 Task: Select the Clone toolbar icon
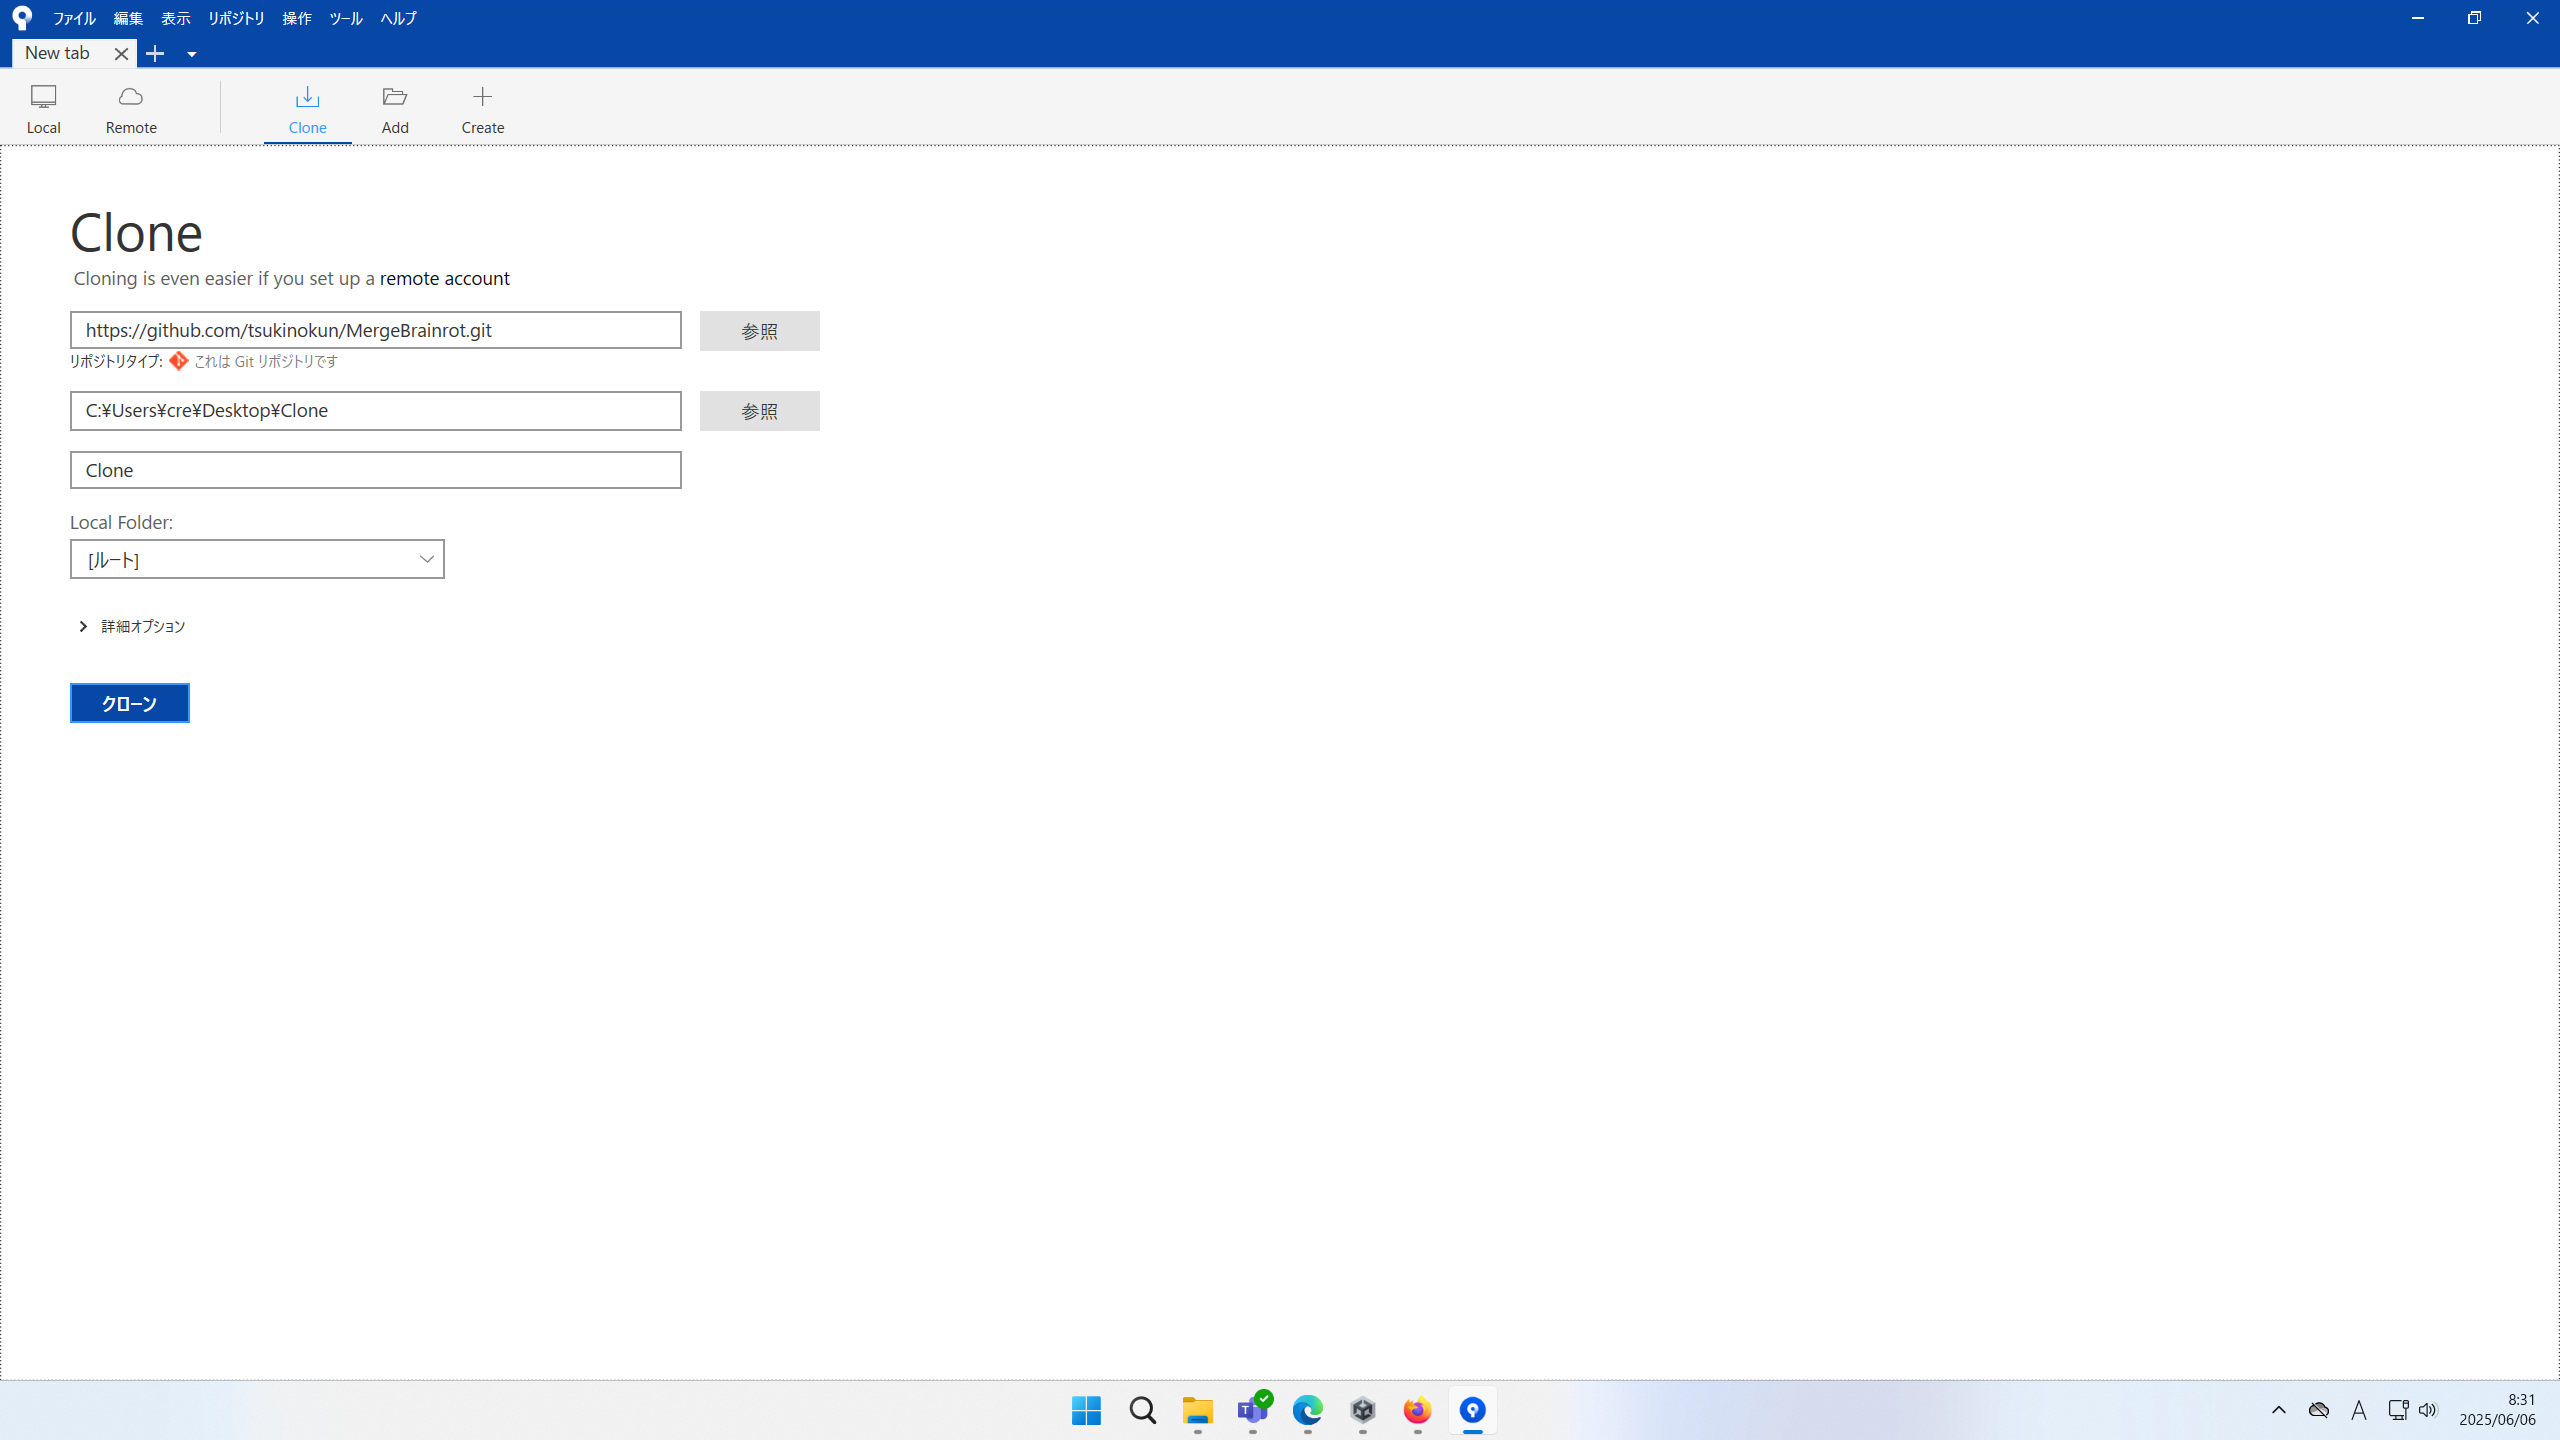[x=307, y=108]
